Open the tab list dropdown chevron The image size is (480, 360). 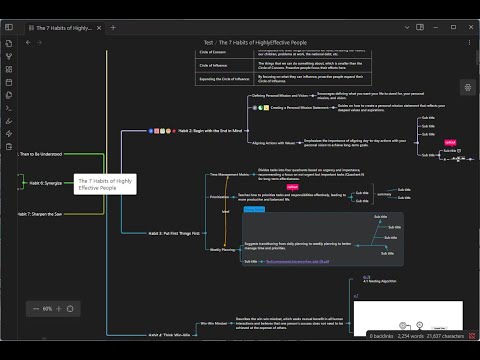[407, 27]
